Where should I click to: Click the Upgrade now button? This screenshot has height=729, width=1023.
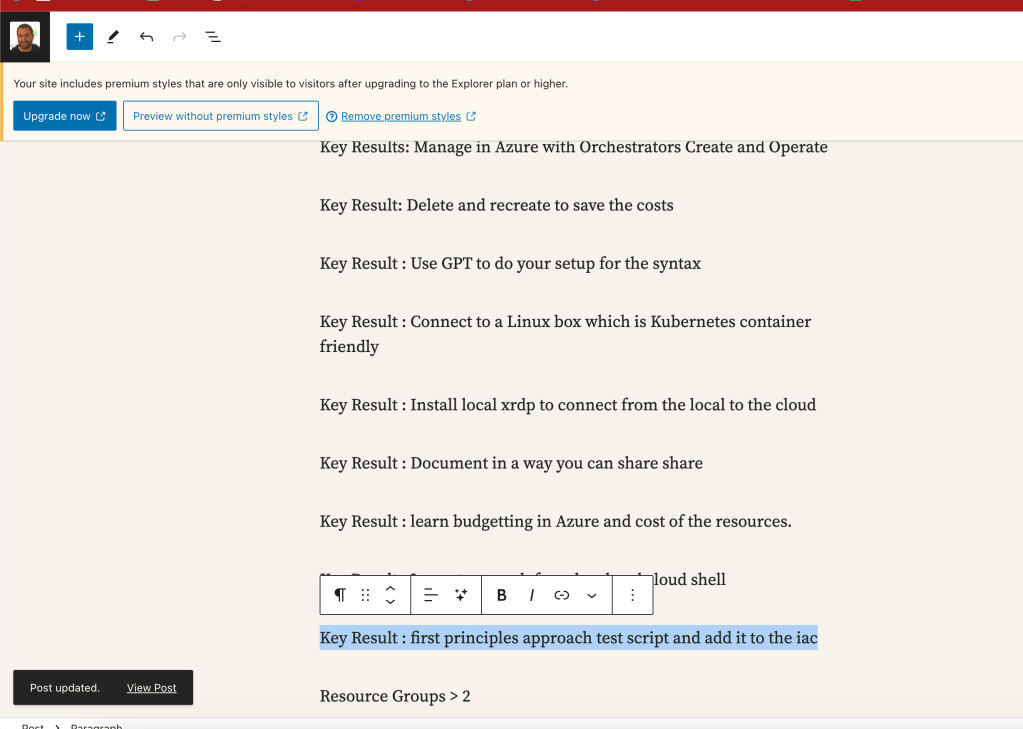(65, 116)
